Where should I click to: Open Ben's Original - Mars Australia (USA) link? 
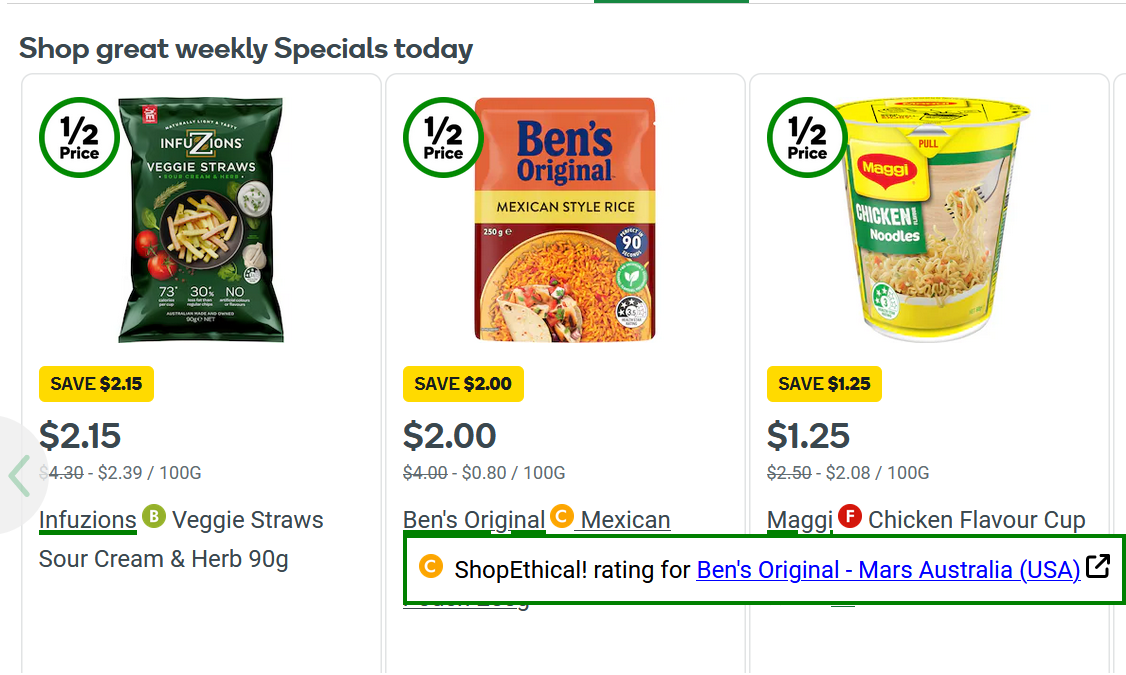pyautogui.click(x=887, y=570)
